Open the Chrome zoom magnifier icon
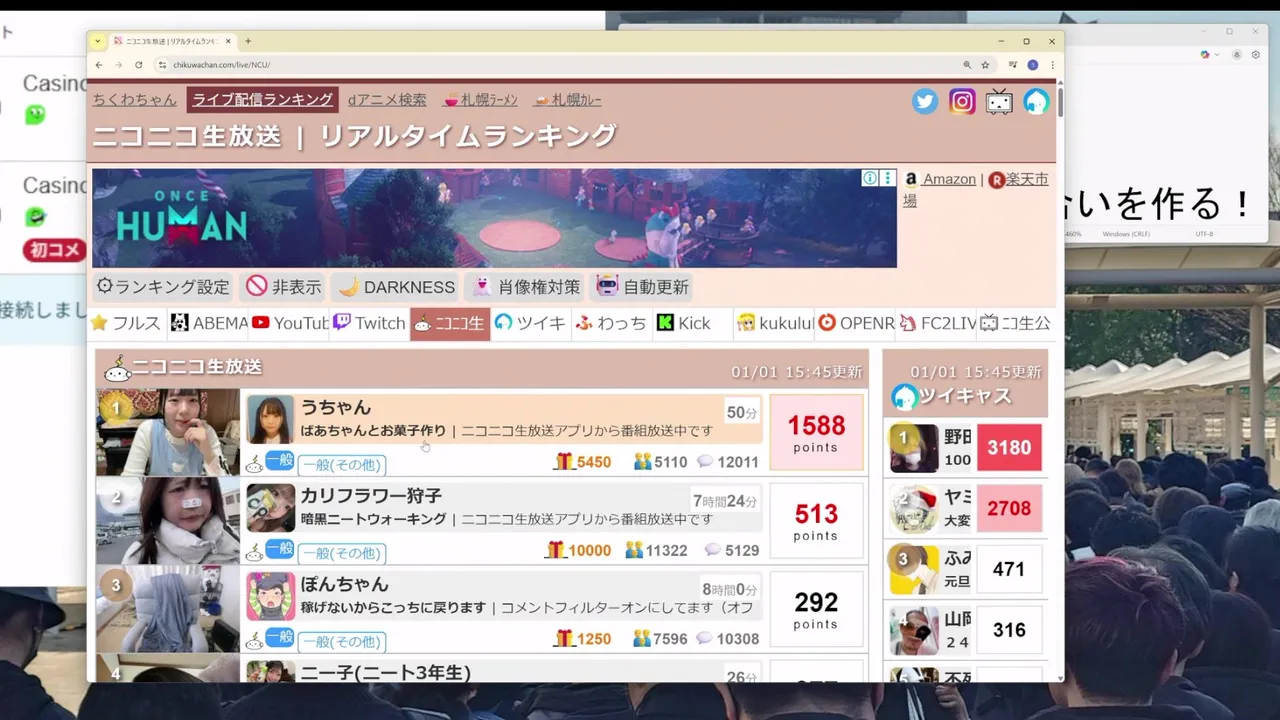Viewport: 1280px width, 720px height. point(967,65)
